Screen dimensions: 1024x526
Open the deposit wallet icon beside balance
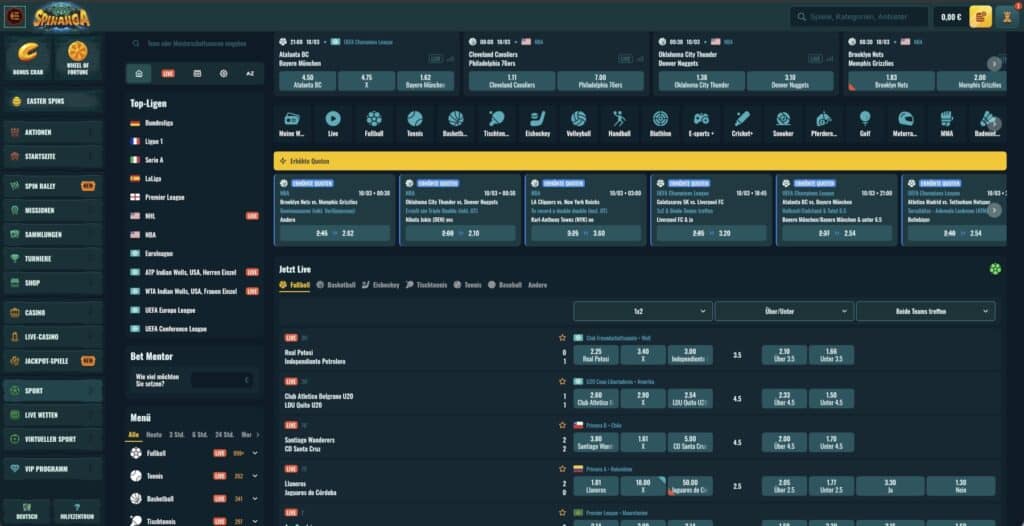tap(980, 17)
